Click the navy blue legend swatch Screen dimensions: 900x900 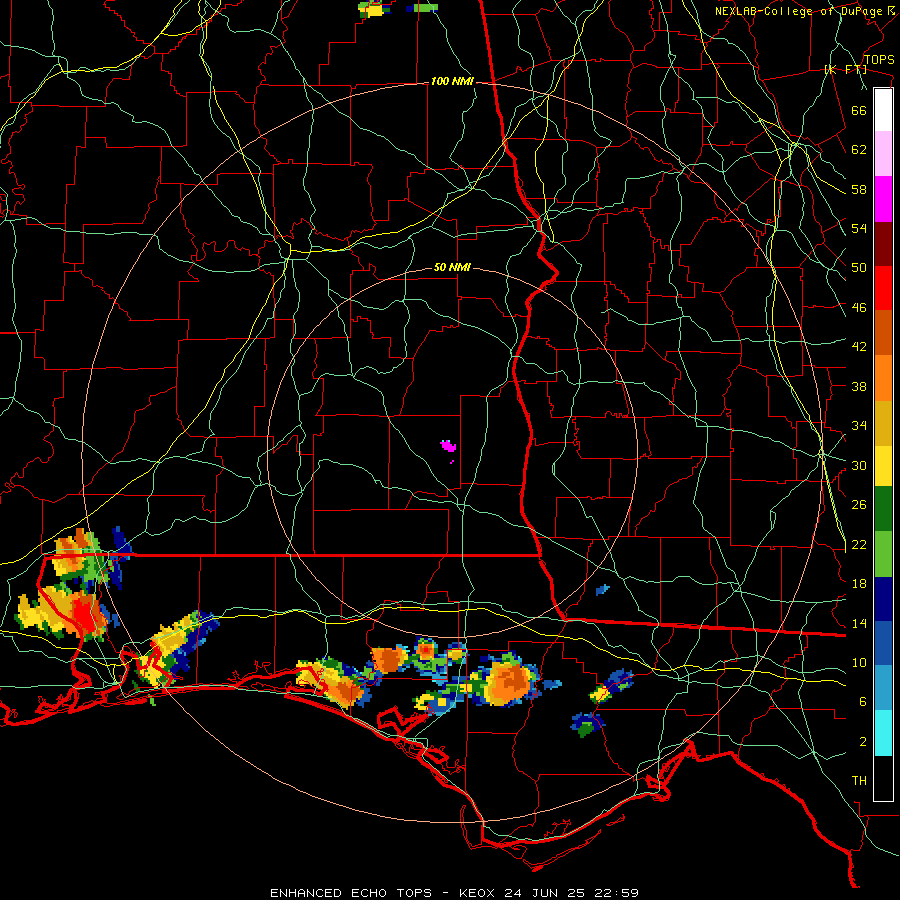[x=883, y=599]
